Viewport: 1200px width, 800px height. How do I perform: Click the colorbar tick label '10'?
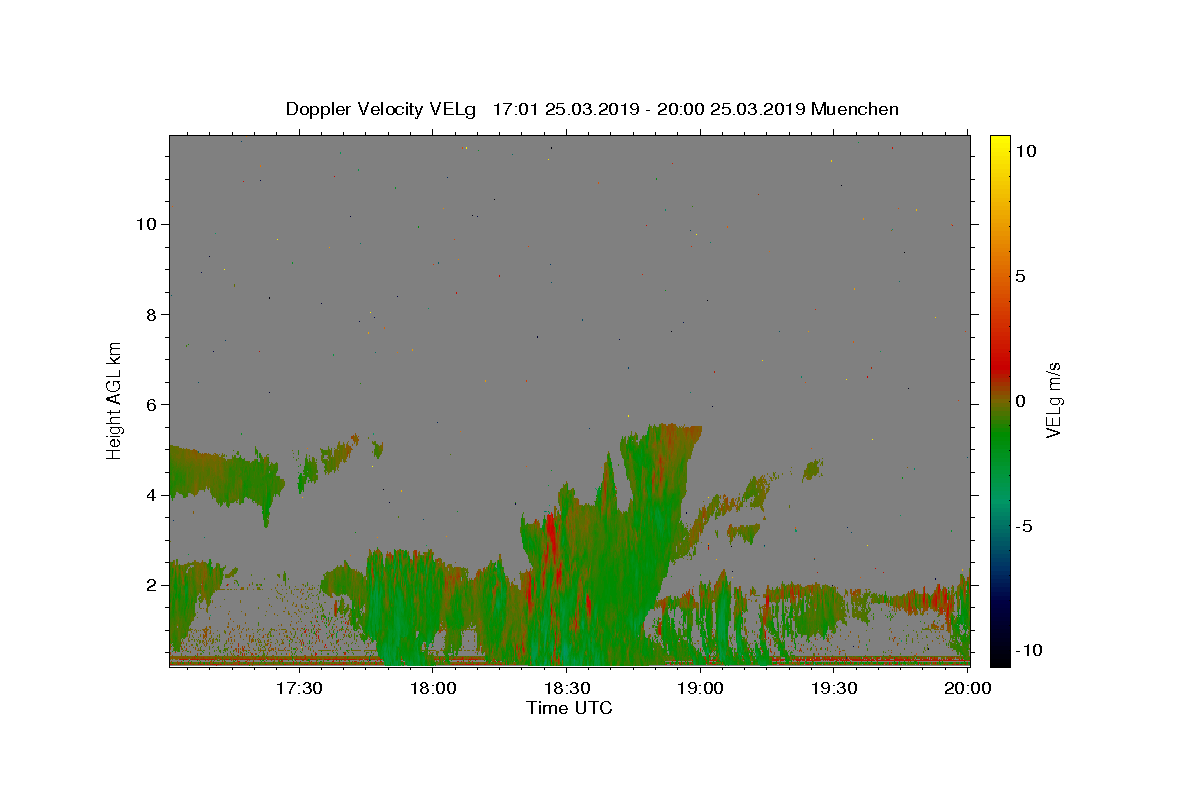1025,150
